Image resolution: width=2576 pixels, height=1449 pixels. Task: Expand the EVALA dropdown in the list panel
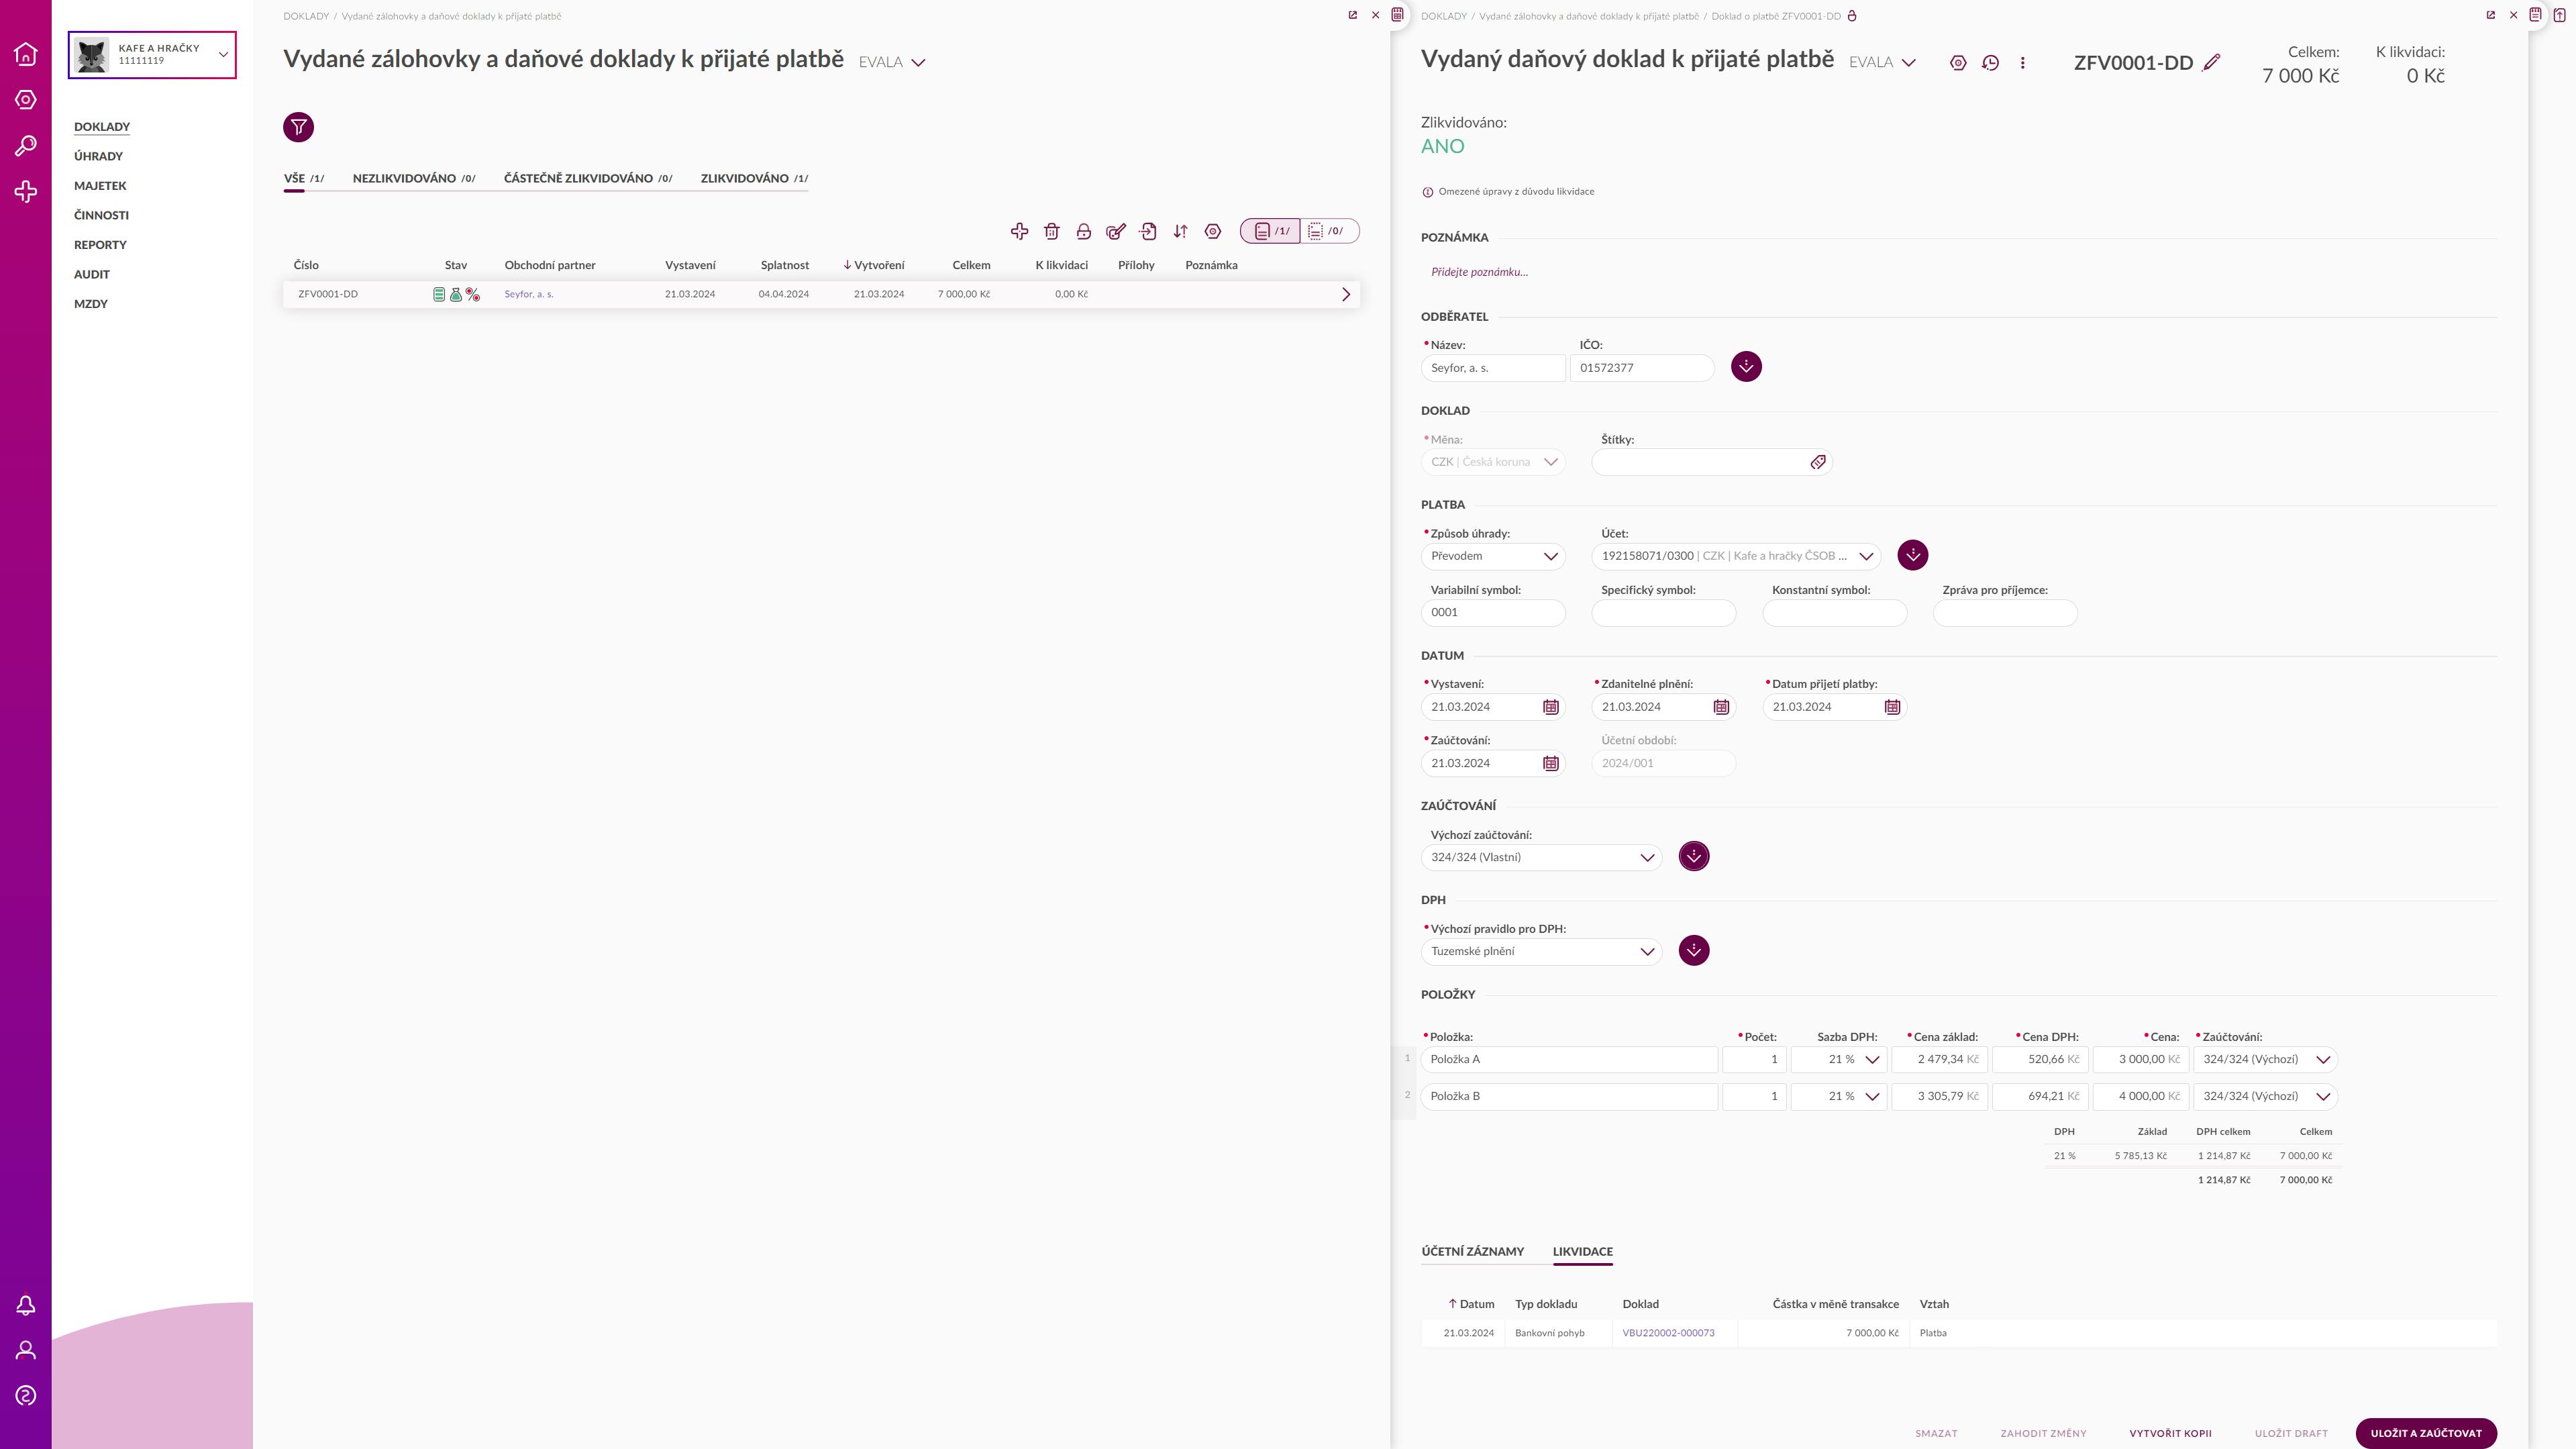tap(892, 62)
